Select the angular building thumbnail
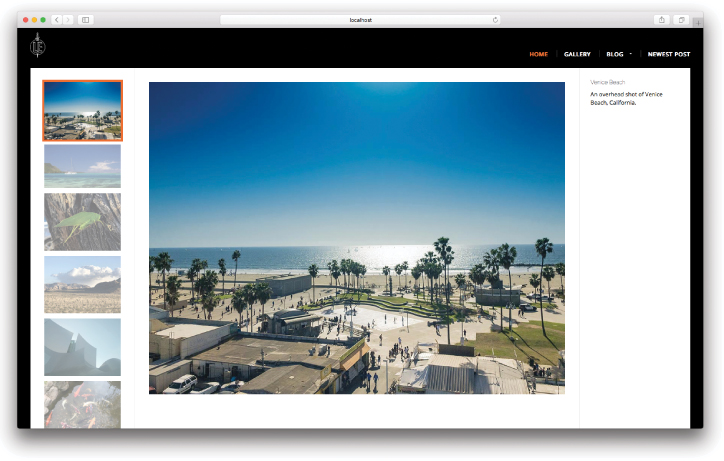The width and height of the screenshot is (724, 461). (x=82, y=346)
